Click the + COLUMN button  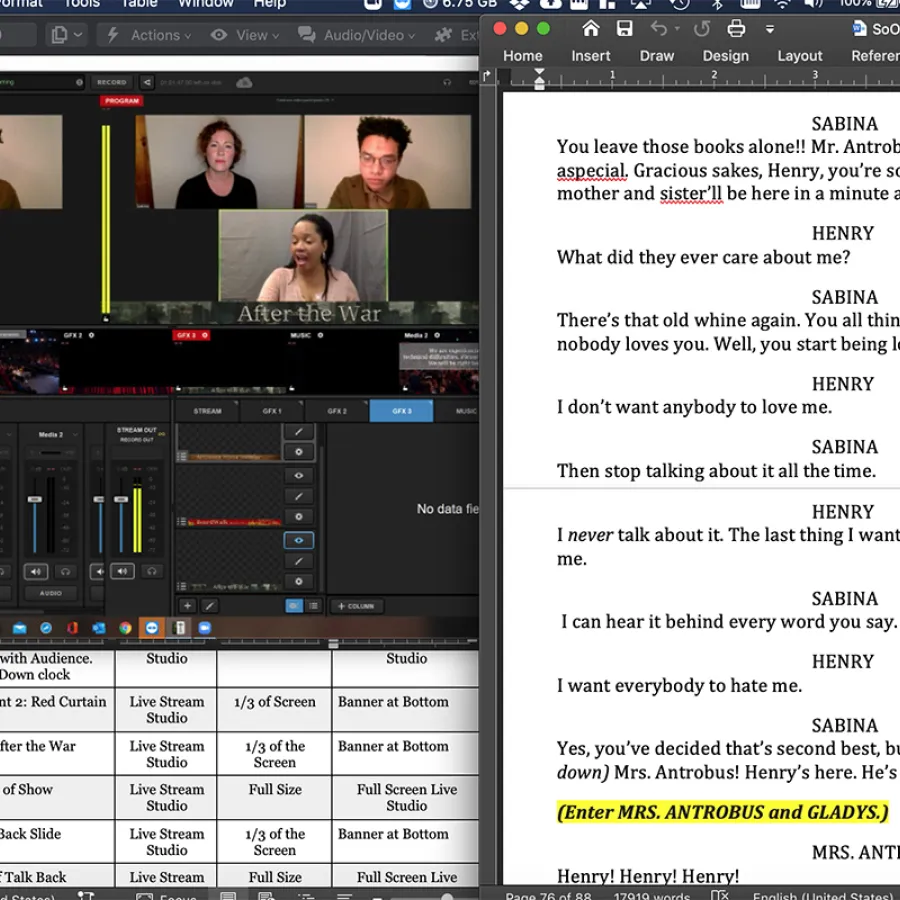tap(354, 606)
